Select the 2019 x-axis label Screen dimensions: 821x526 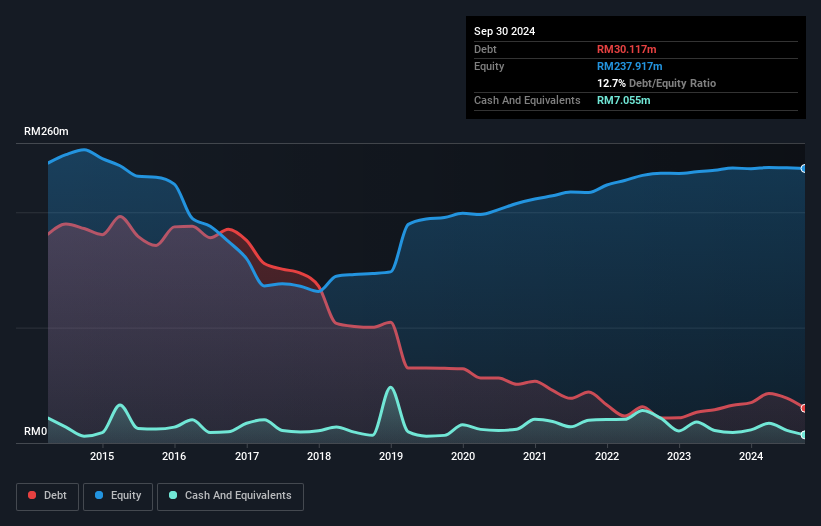(x=391, y=456)
